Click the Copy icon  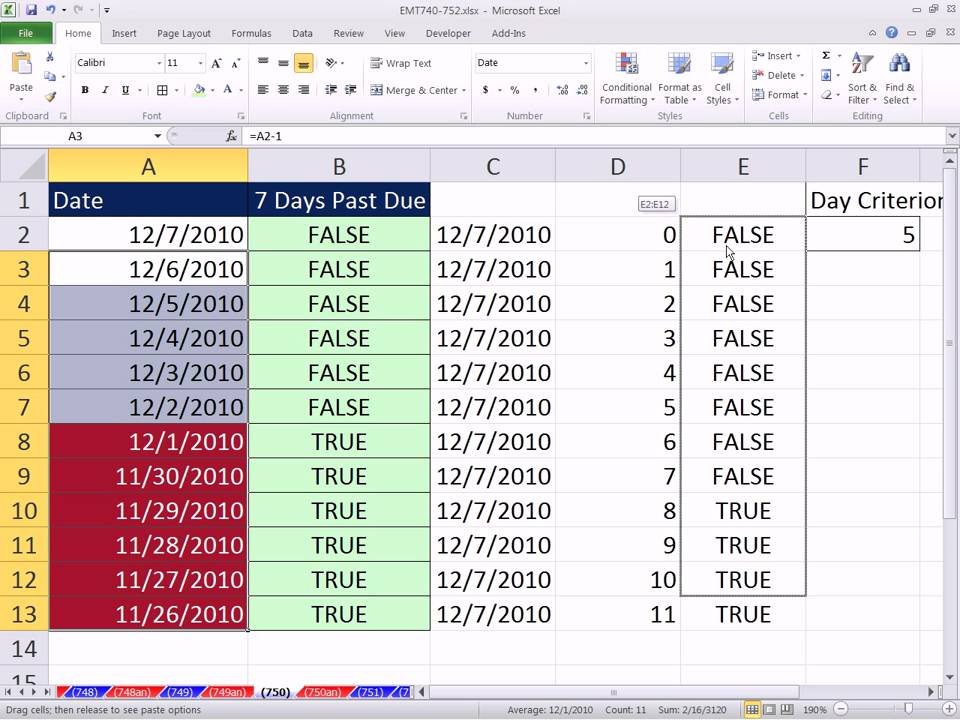50,77
